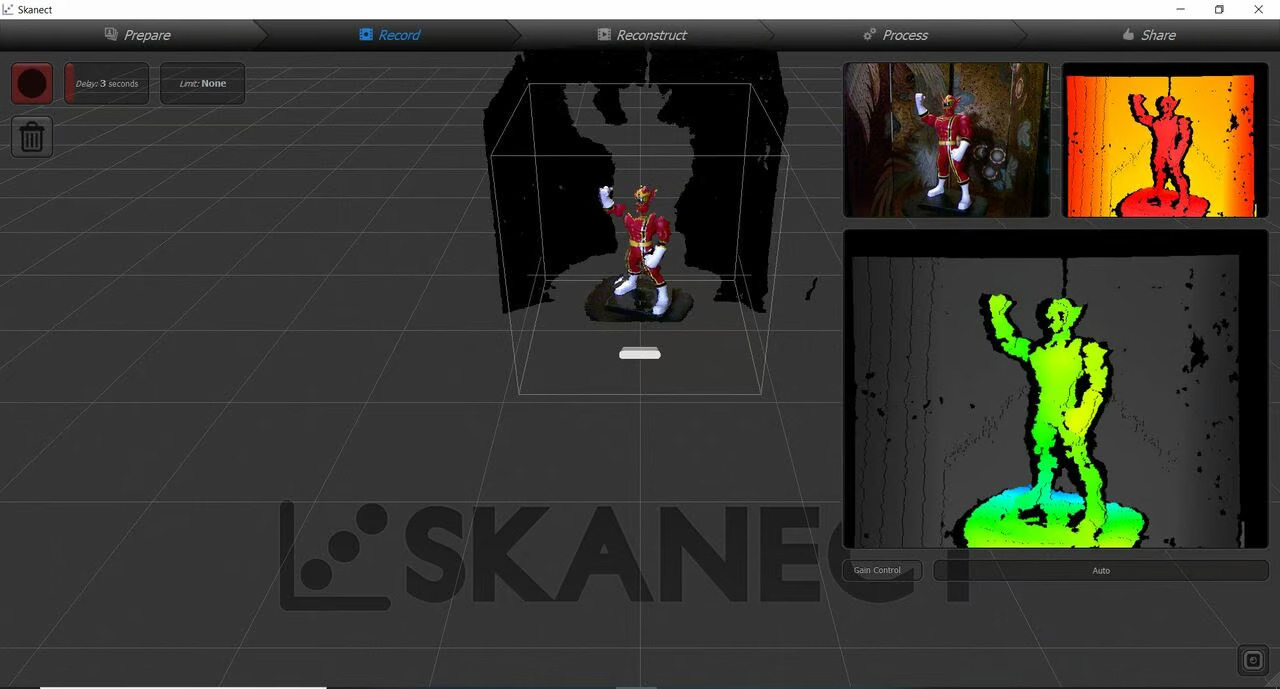This screenshot has width=1280, height=689.
Task: Click the Prepare tab's document icon
Action: pyautogui.click(x=111, y=34)
